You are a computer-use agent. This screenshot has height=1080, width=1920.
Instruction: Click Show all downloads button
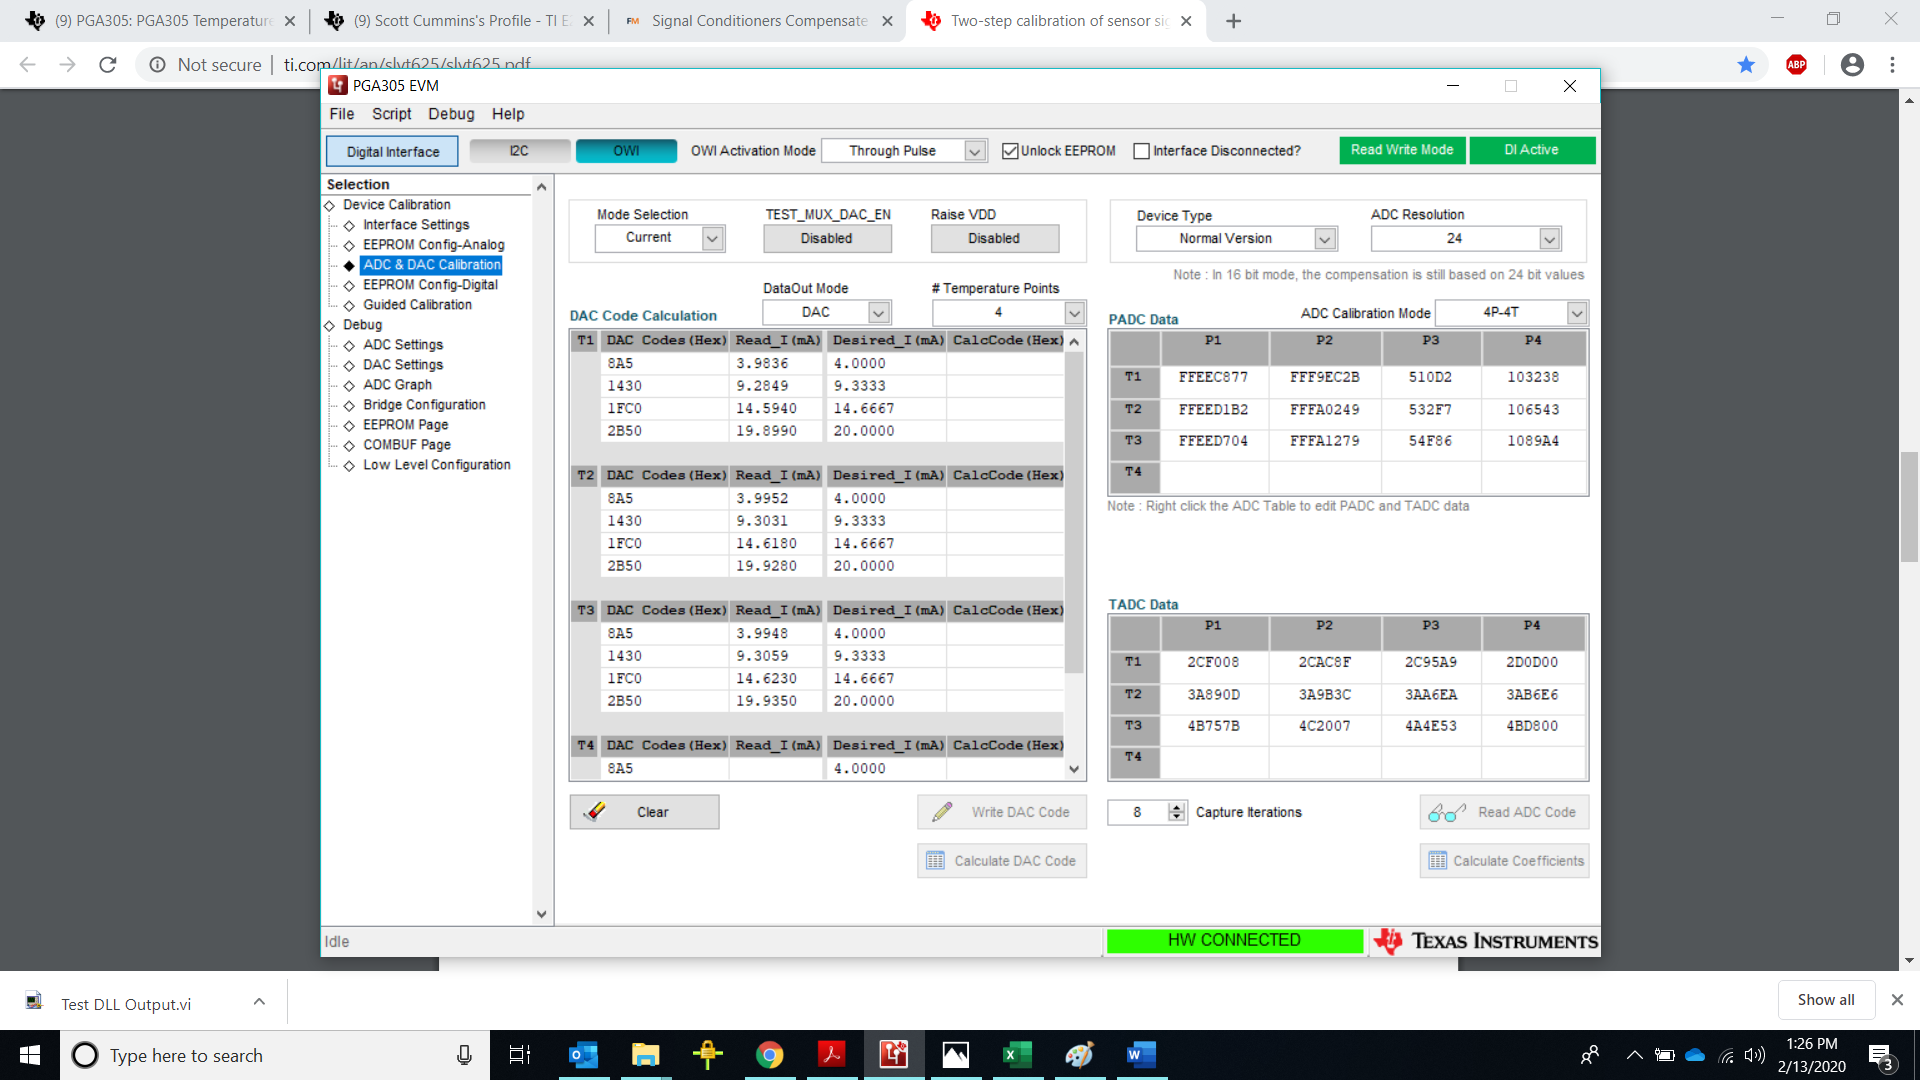[x=1826, y=1000]
